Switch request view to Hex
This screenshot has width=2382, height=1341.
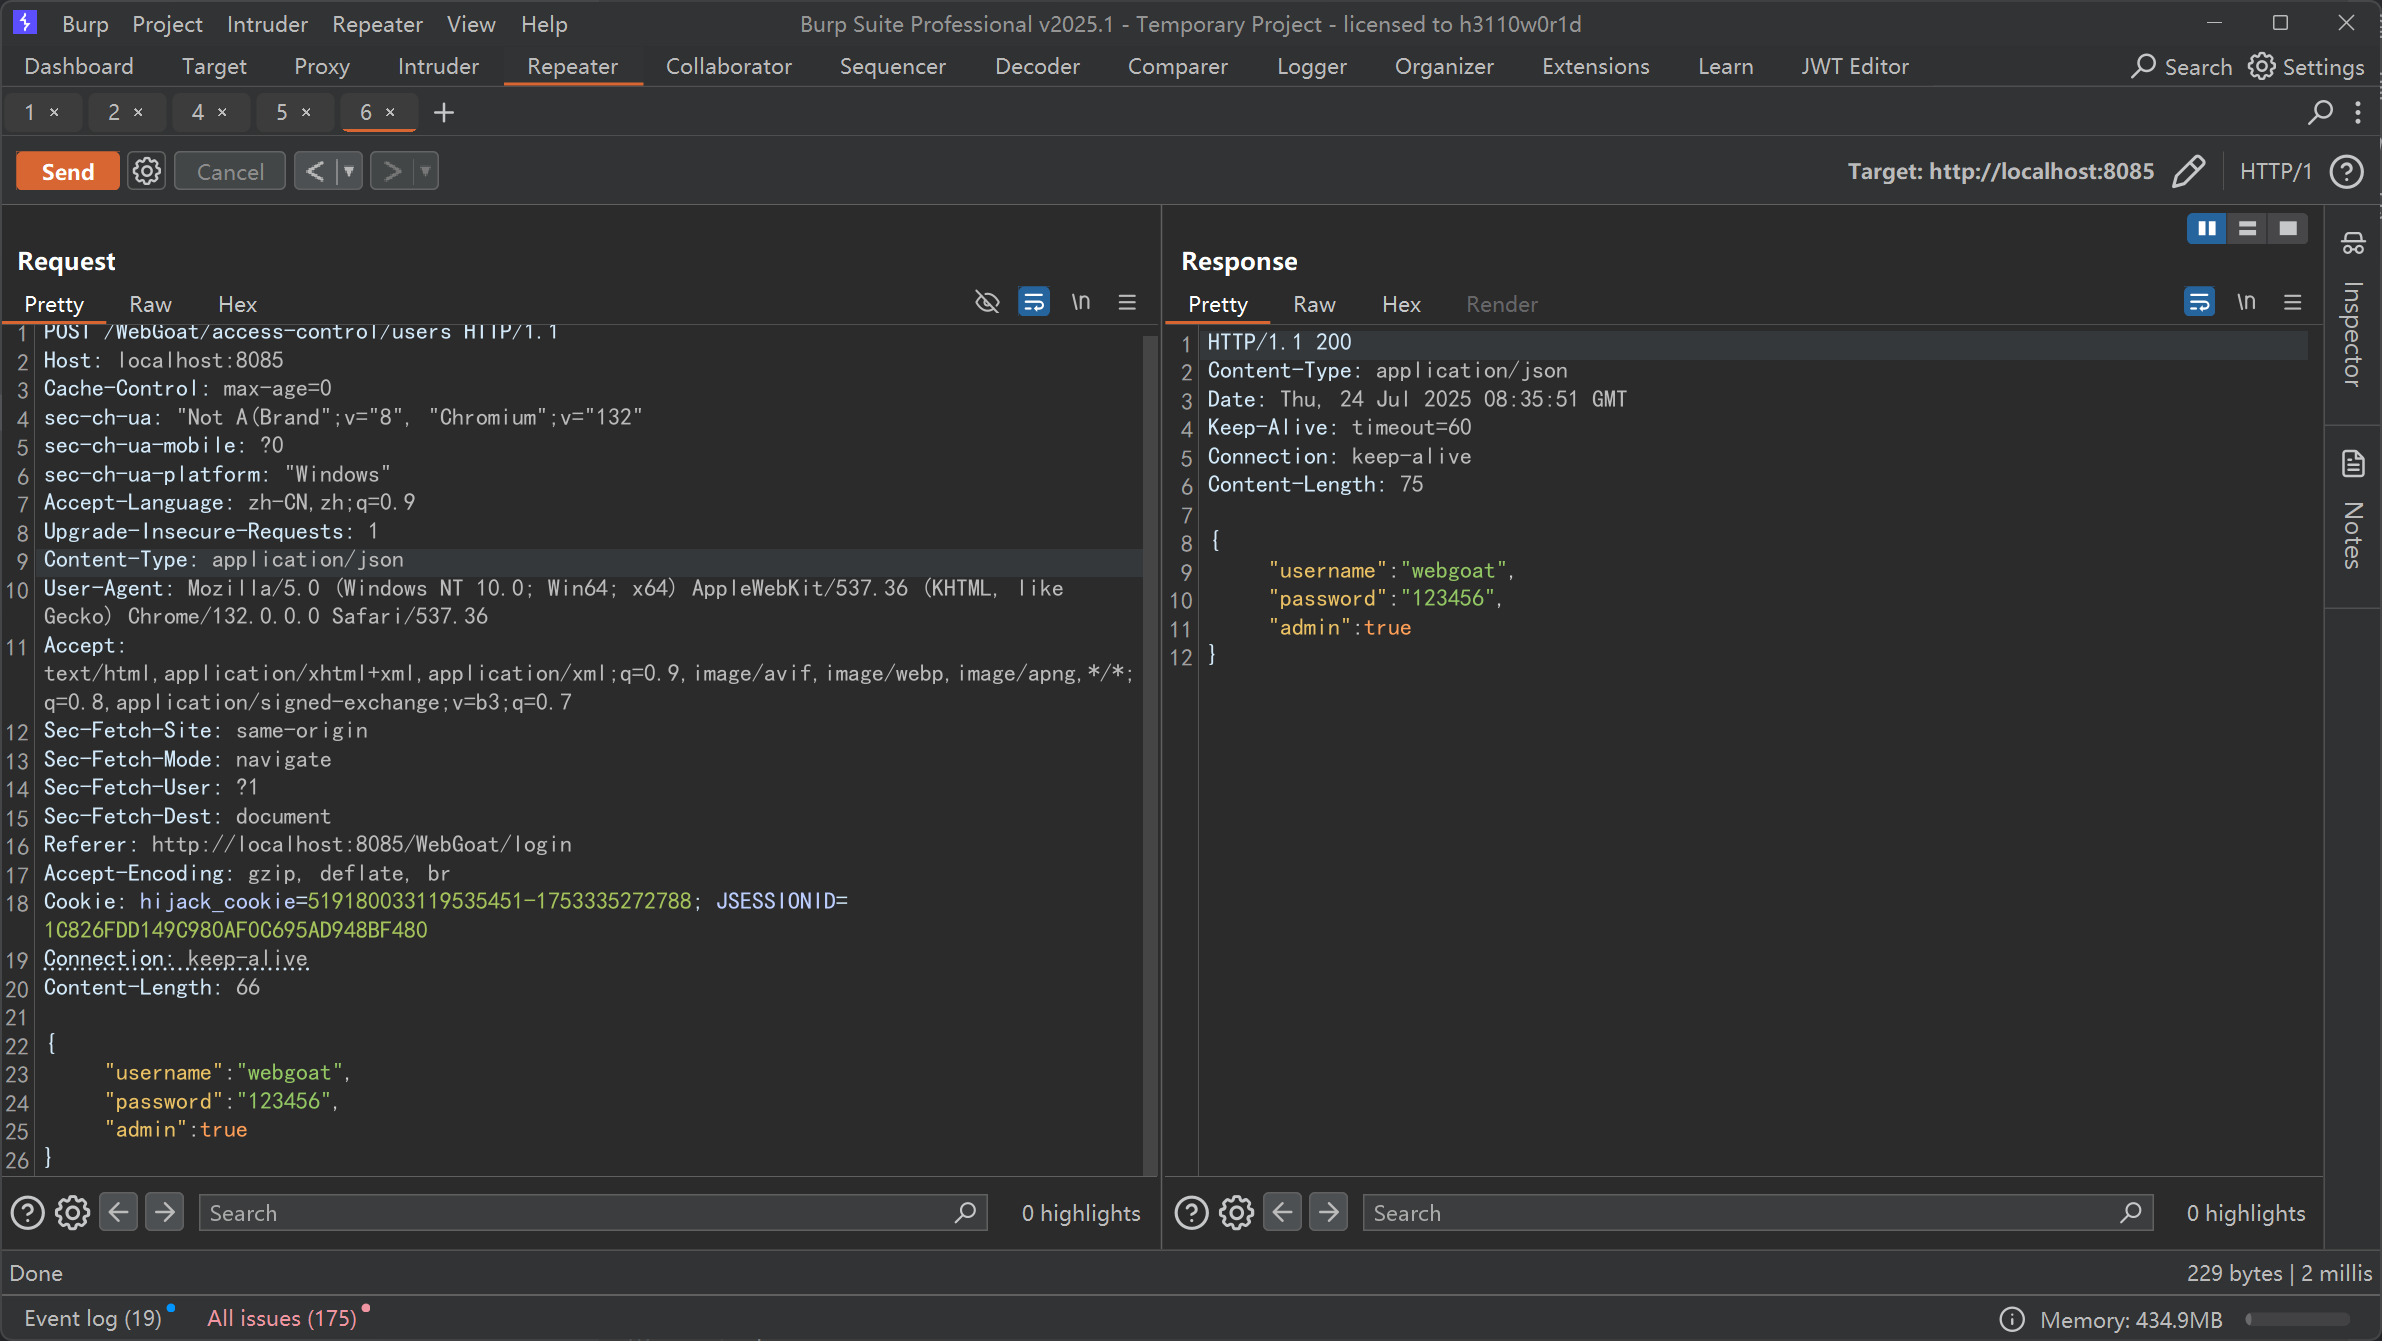coord(237,304)
